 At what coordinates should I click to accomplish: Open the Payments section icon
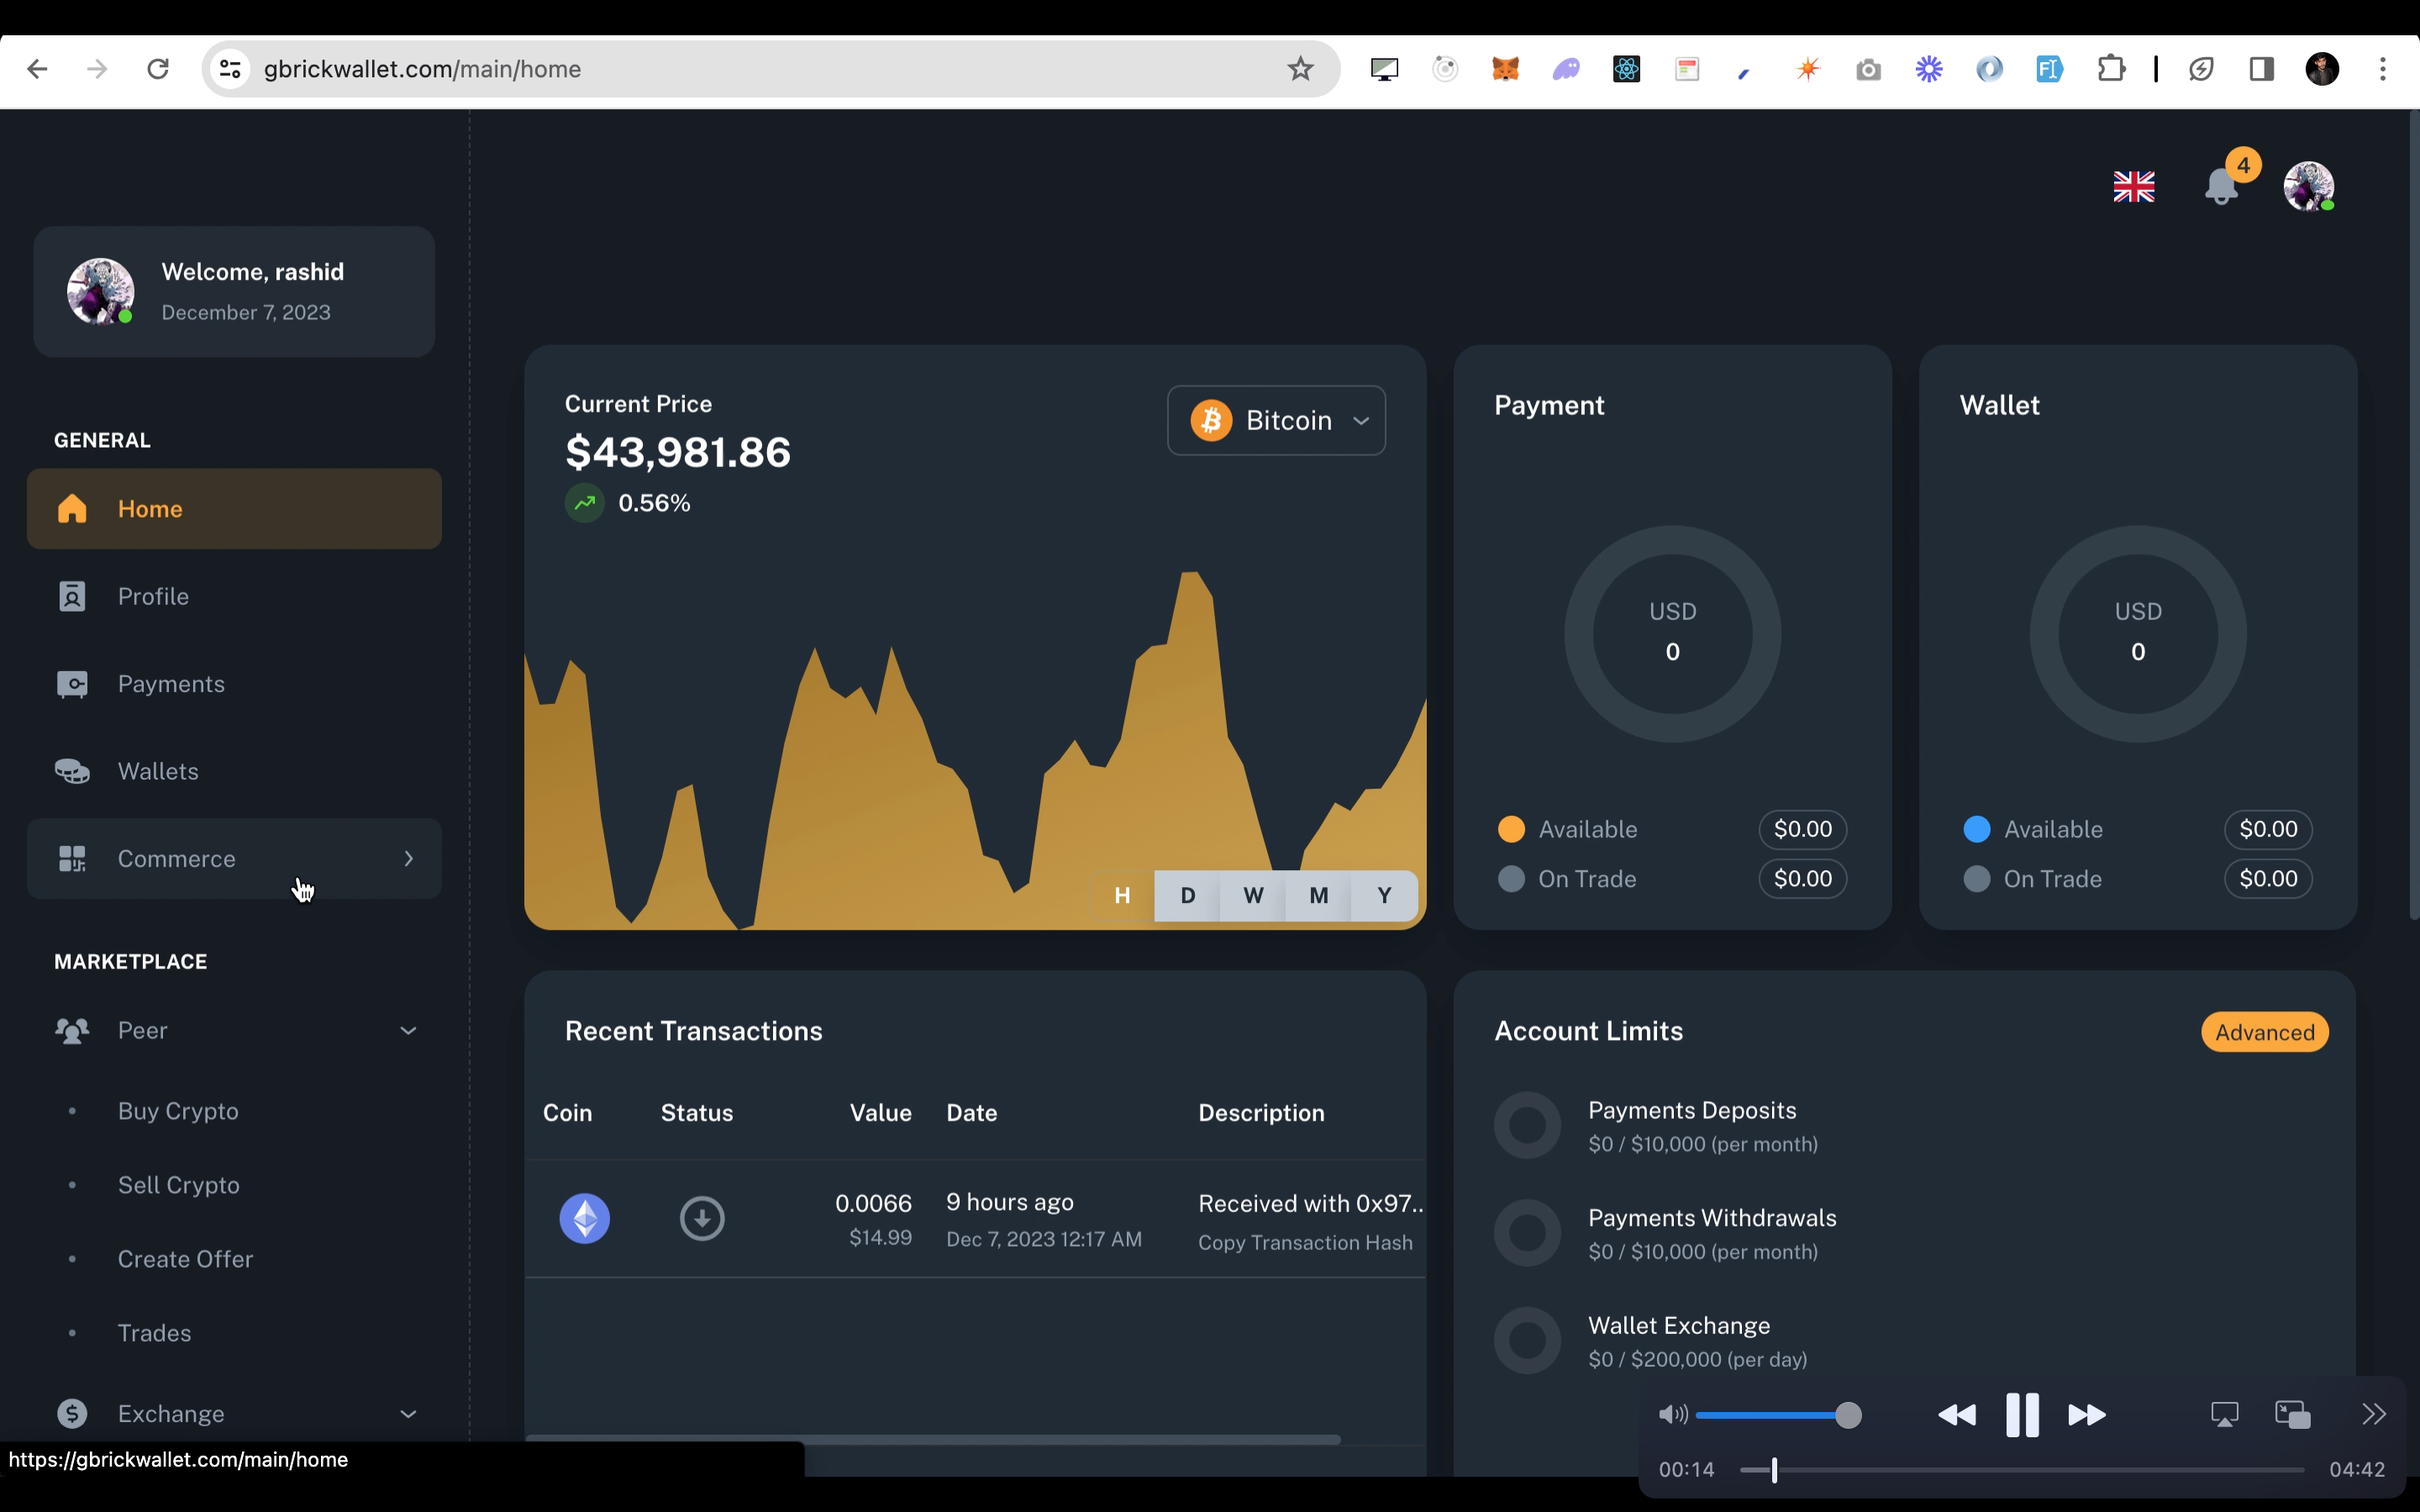click(x=72, y=683)
